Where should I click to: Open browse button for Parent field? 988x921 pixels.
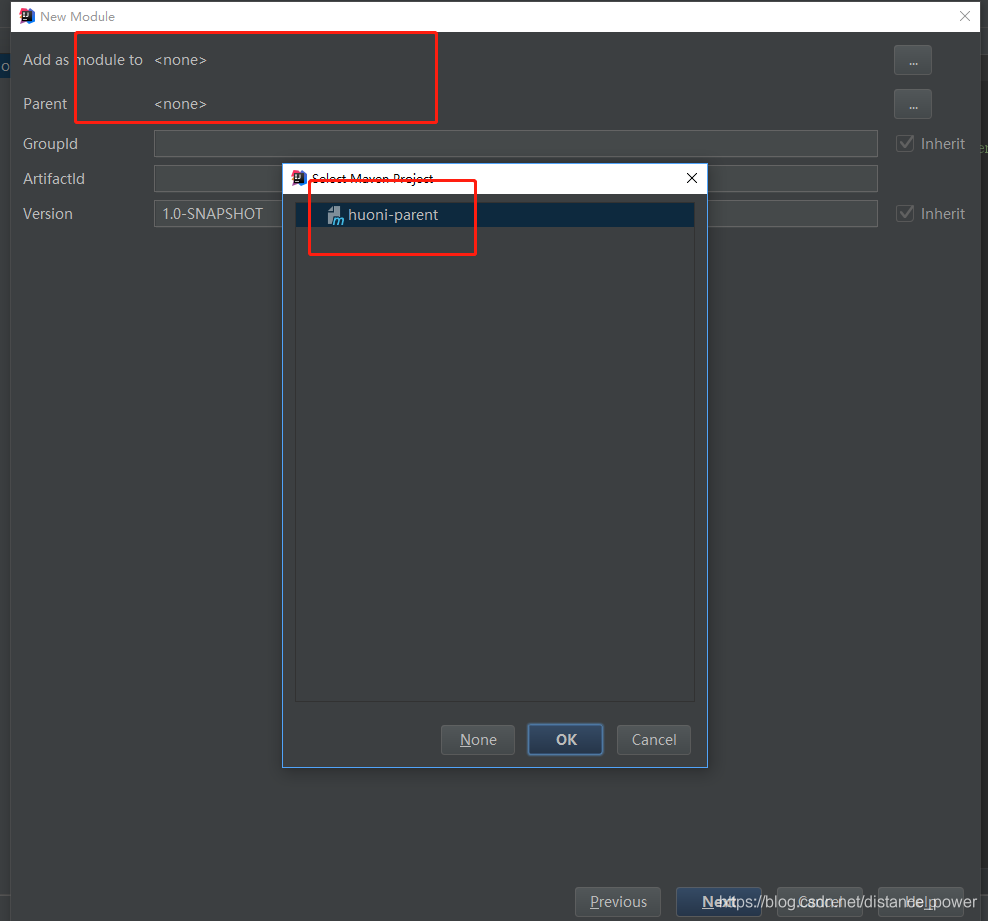pos(912,105)
